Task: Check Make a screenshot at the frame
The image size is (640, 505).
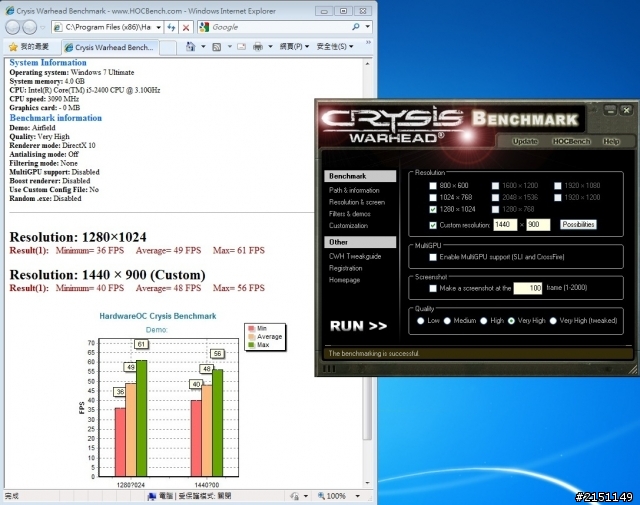Action: point(433,288)
